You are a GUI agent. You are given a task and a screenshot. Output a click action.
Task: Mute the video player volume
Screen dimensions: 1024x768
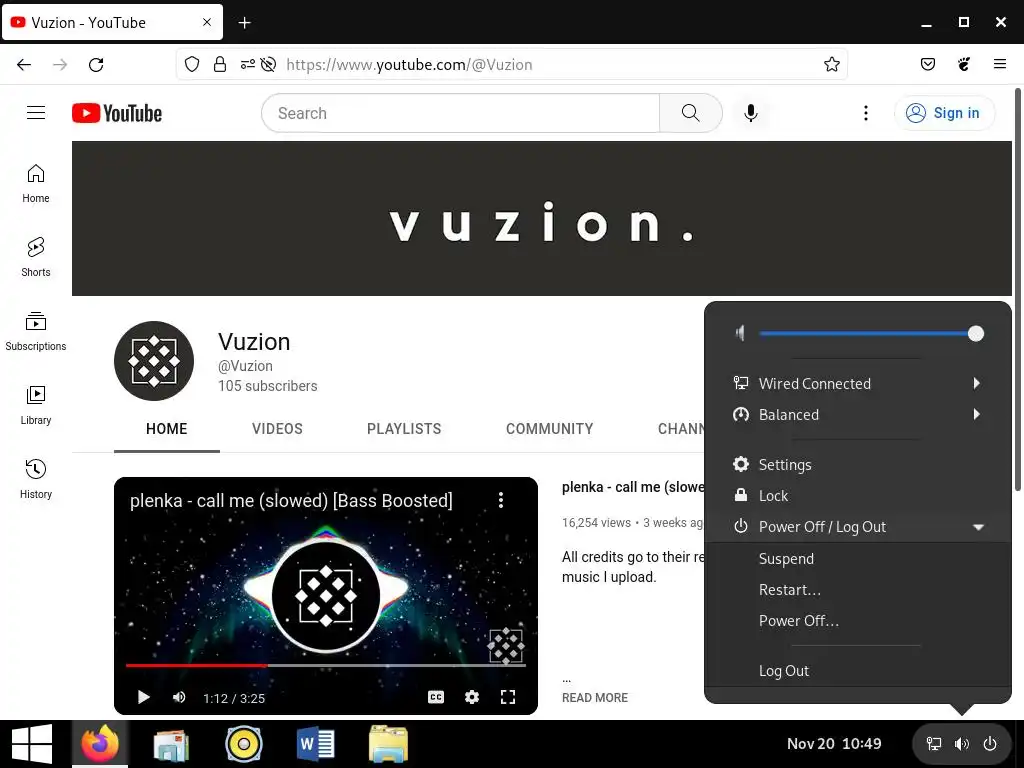(x=179, y=697)
